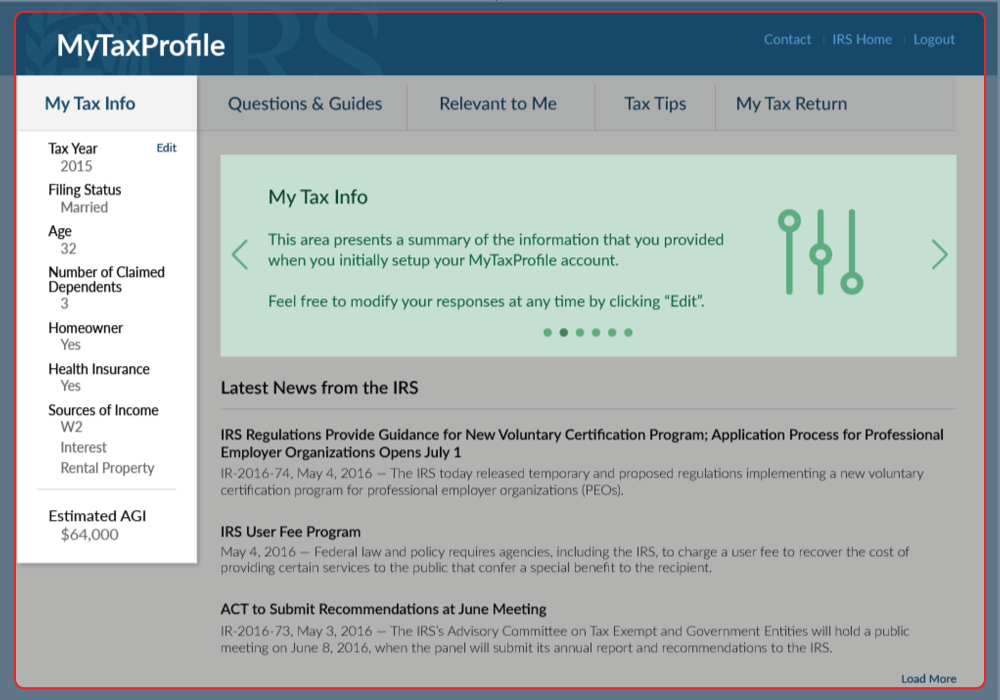Screen dimensions: 1000x700
Task: Log out of MyTaxProfile
Action: [934, 40]
